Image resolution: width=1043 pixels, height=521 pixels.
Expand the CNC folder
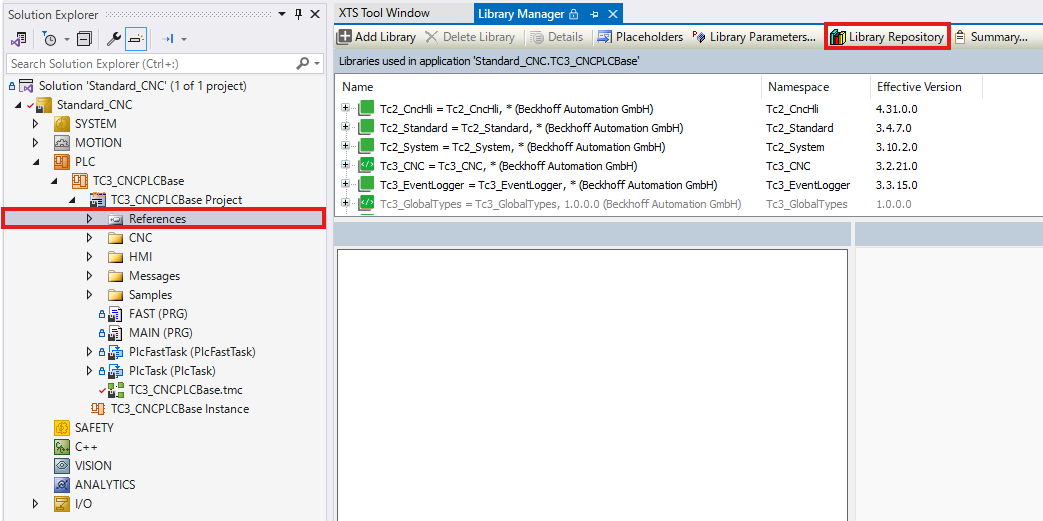pyautogui.click(x=90, y=238)
